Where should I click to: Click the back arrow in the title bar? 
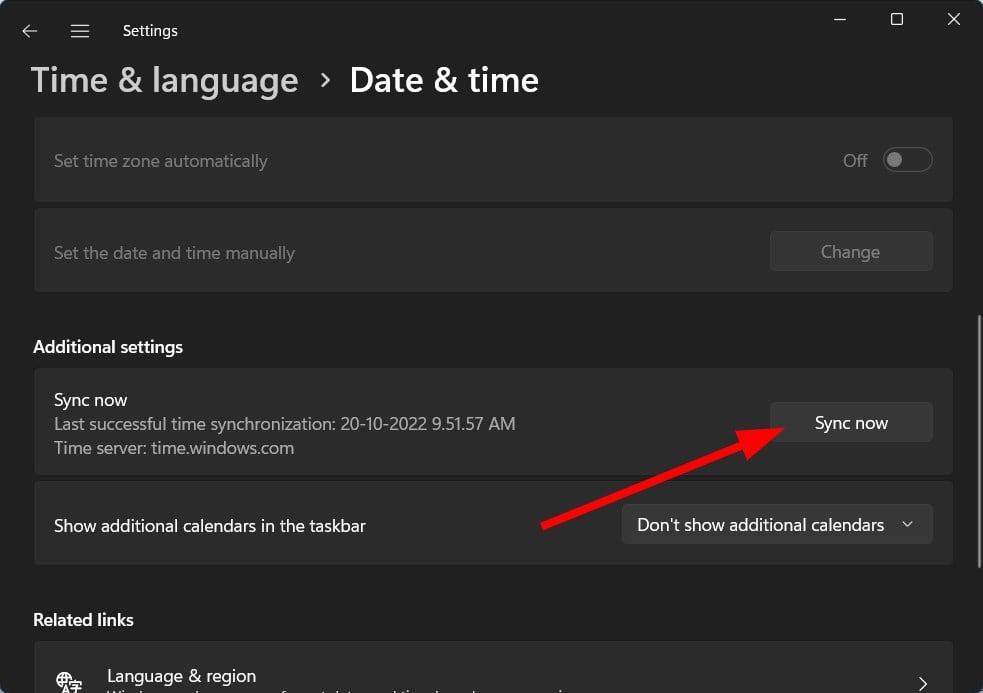30,31
